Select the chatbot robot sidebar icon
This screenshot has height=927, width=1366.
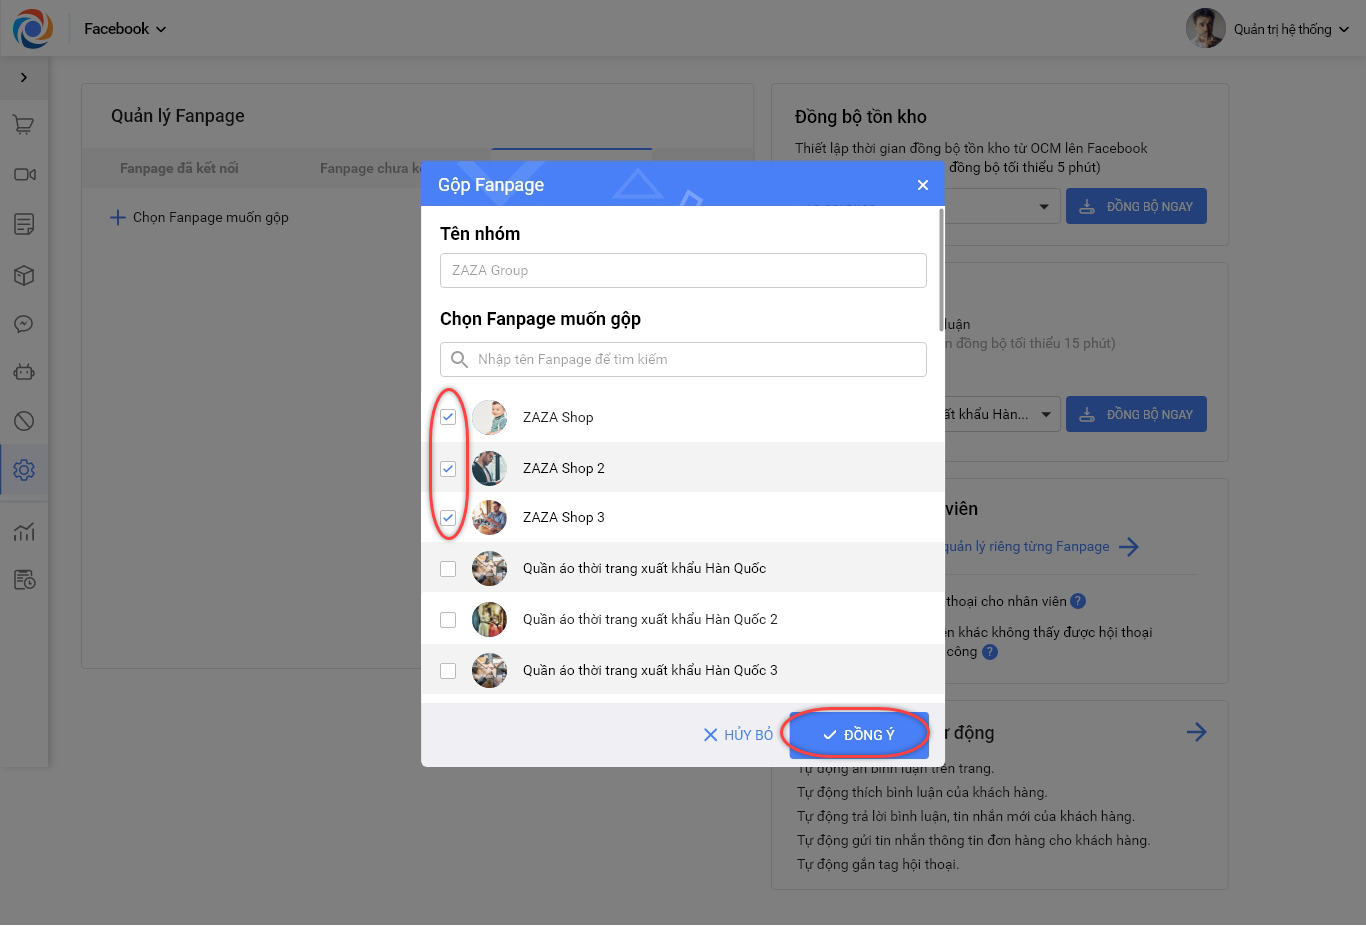click(24, 372)
